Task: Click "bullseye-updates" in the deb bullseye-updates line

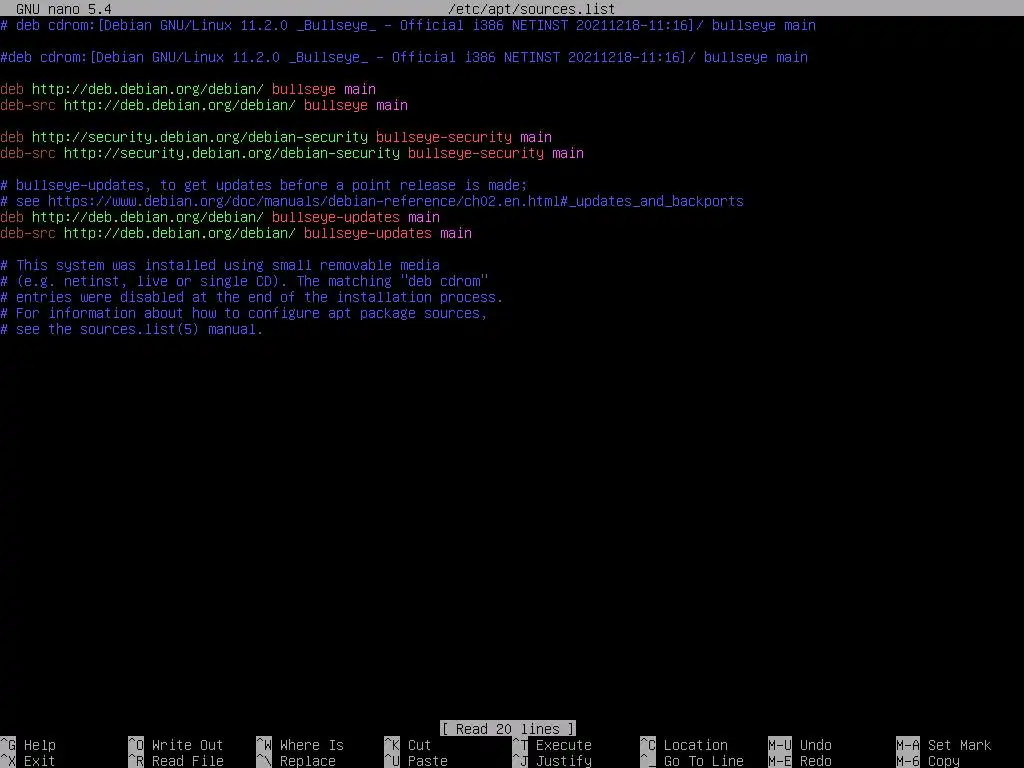Action: (x=336, y=217)
